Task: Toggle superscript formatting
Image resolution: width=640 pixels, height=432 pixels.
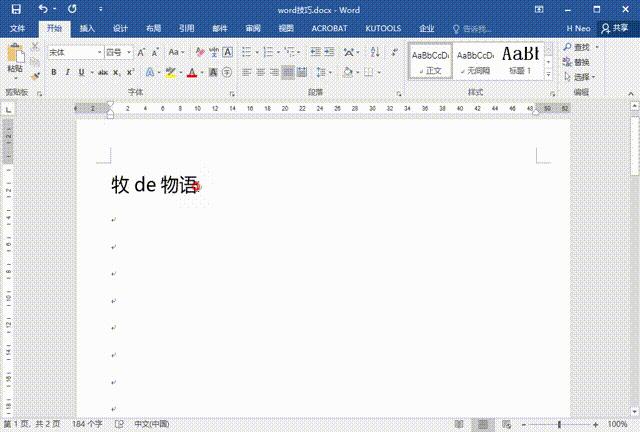Action: coord(130,72)
